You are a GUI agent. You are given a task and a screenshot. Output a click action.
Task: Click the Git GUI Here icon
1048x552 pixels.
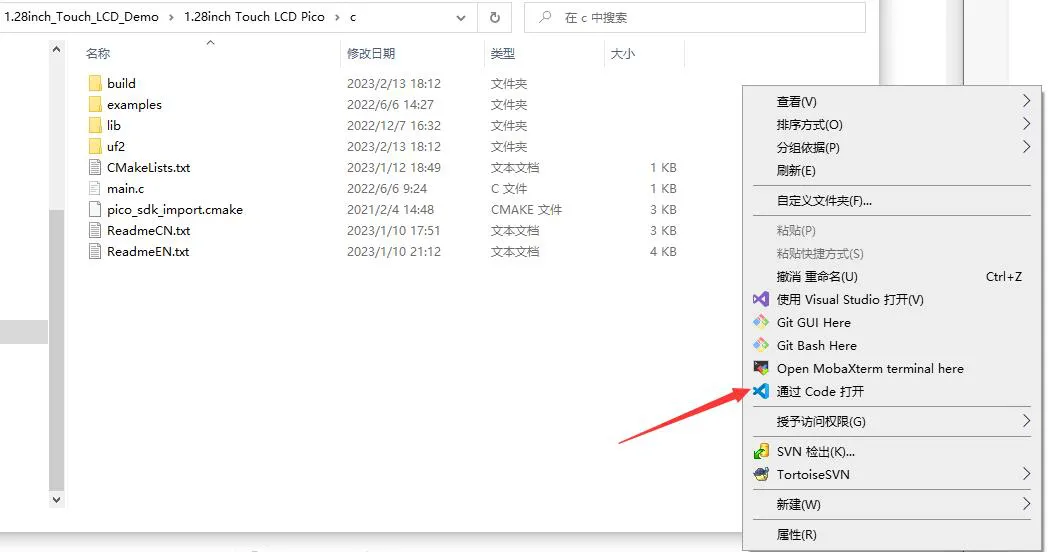(761, 322)
